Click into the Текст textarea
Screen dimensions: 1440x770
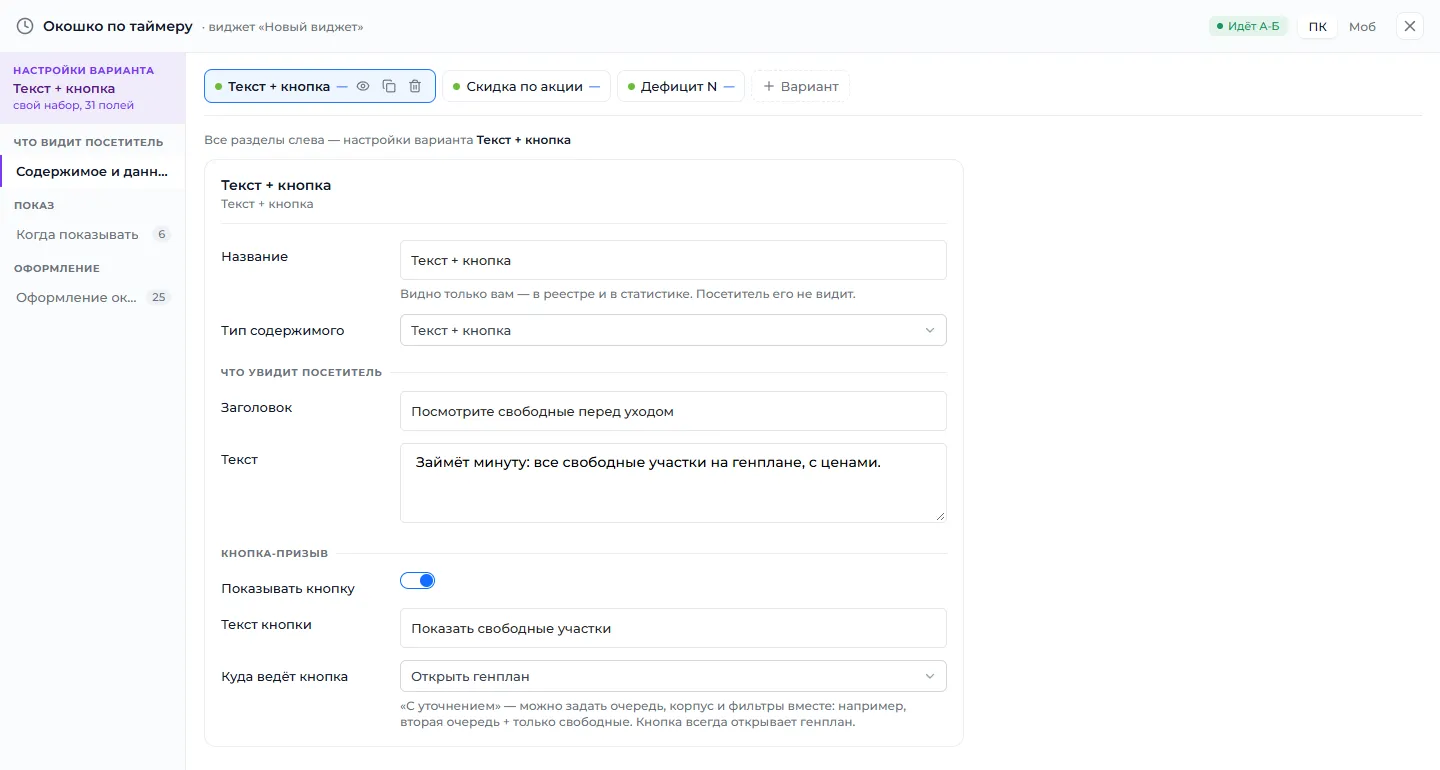pyautogui.click(x=673, y=483)
